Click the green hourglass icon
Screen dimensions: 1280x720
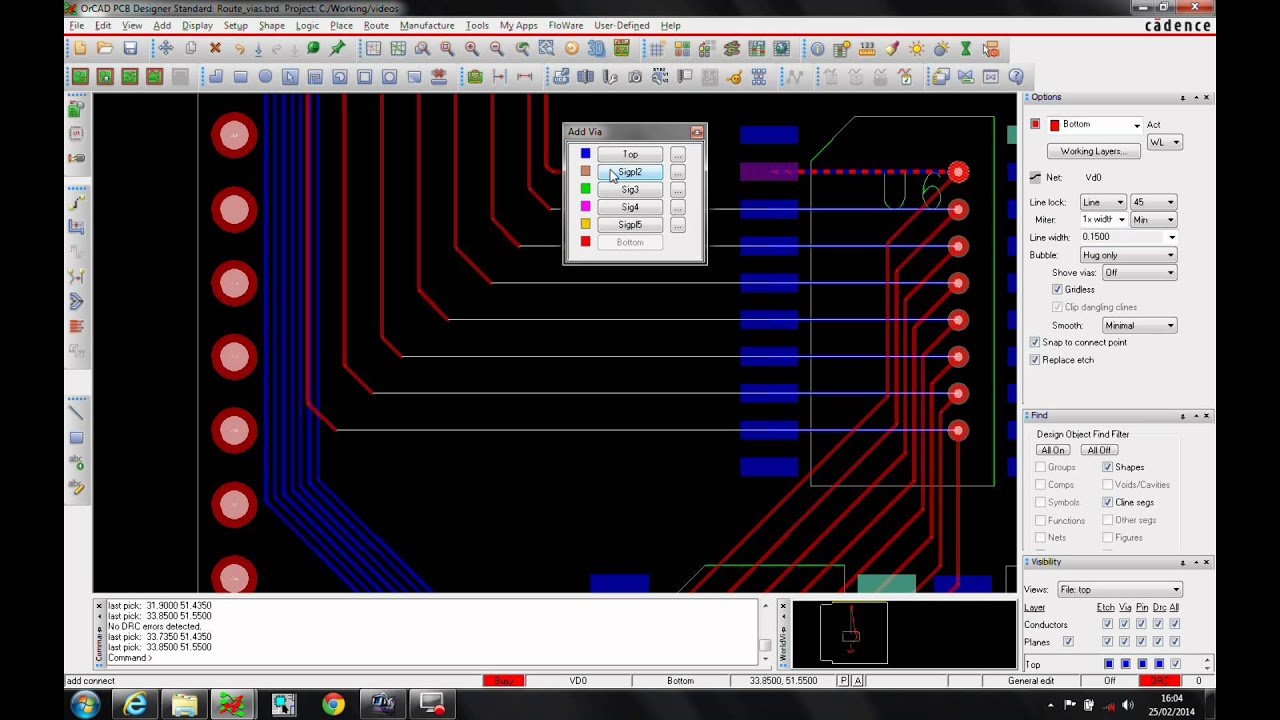coord(966,48)
